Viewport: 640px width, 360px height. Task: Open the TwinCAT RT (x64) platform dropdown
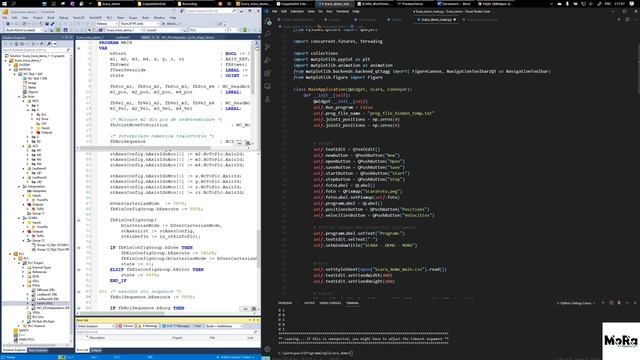pos(139,24)
